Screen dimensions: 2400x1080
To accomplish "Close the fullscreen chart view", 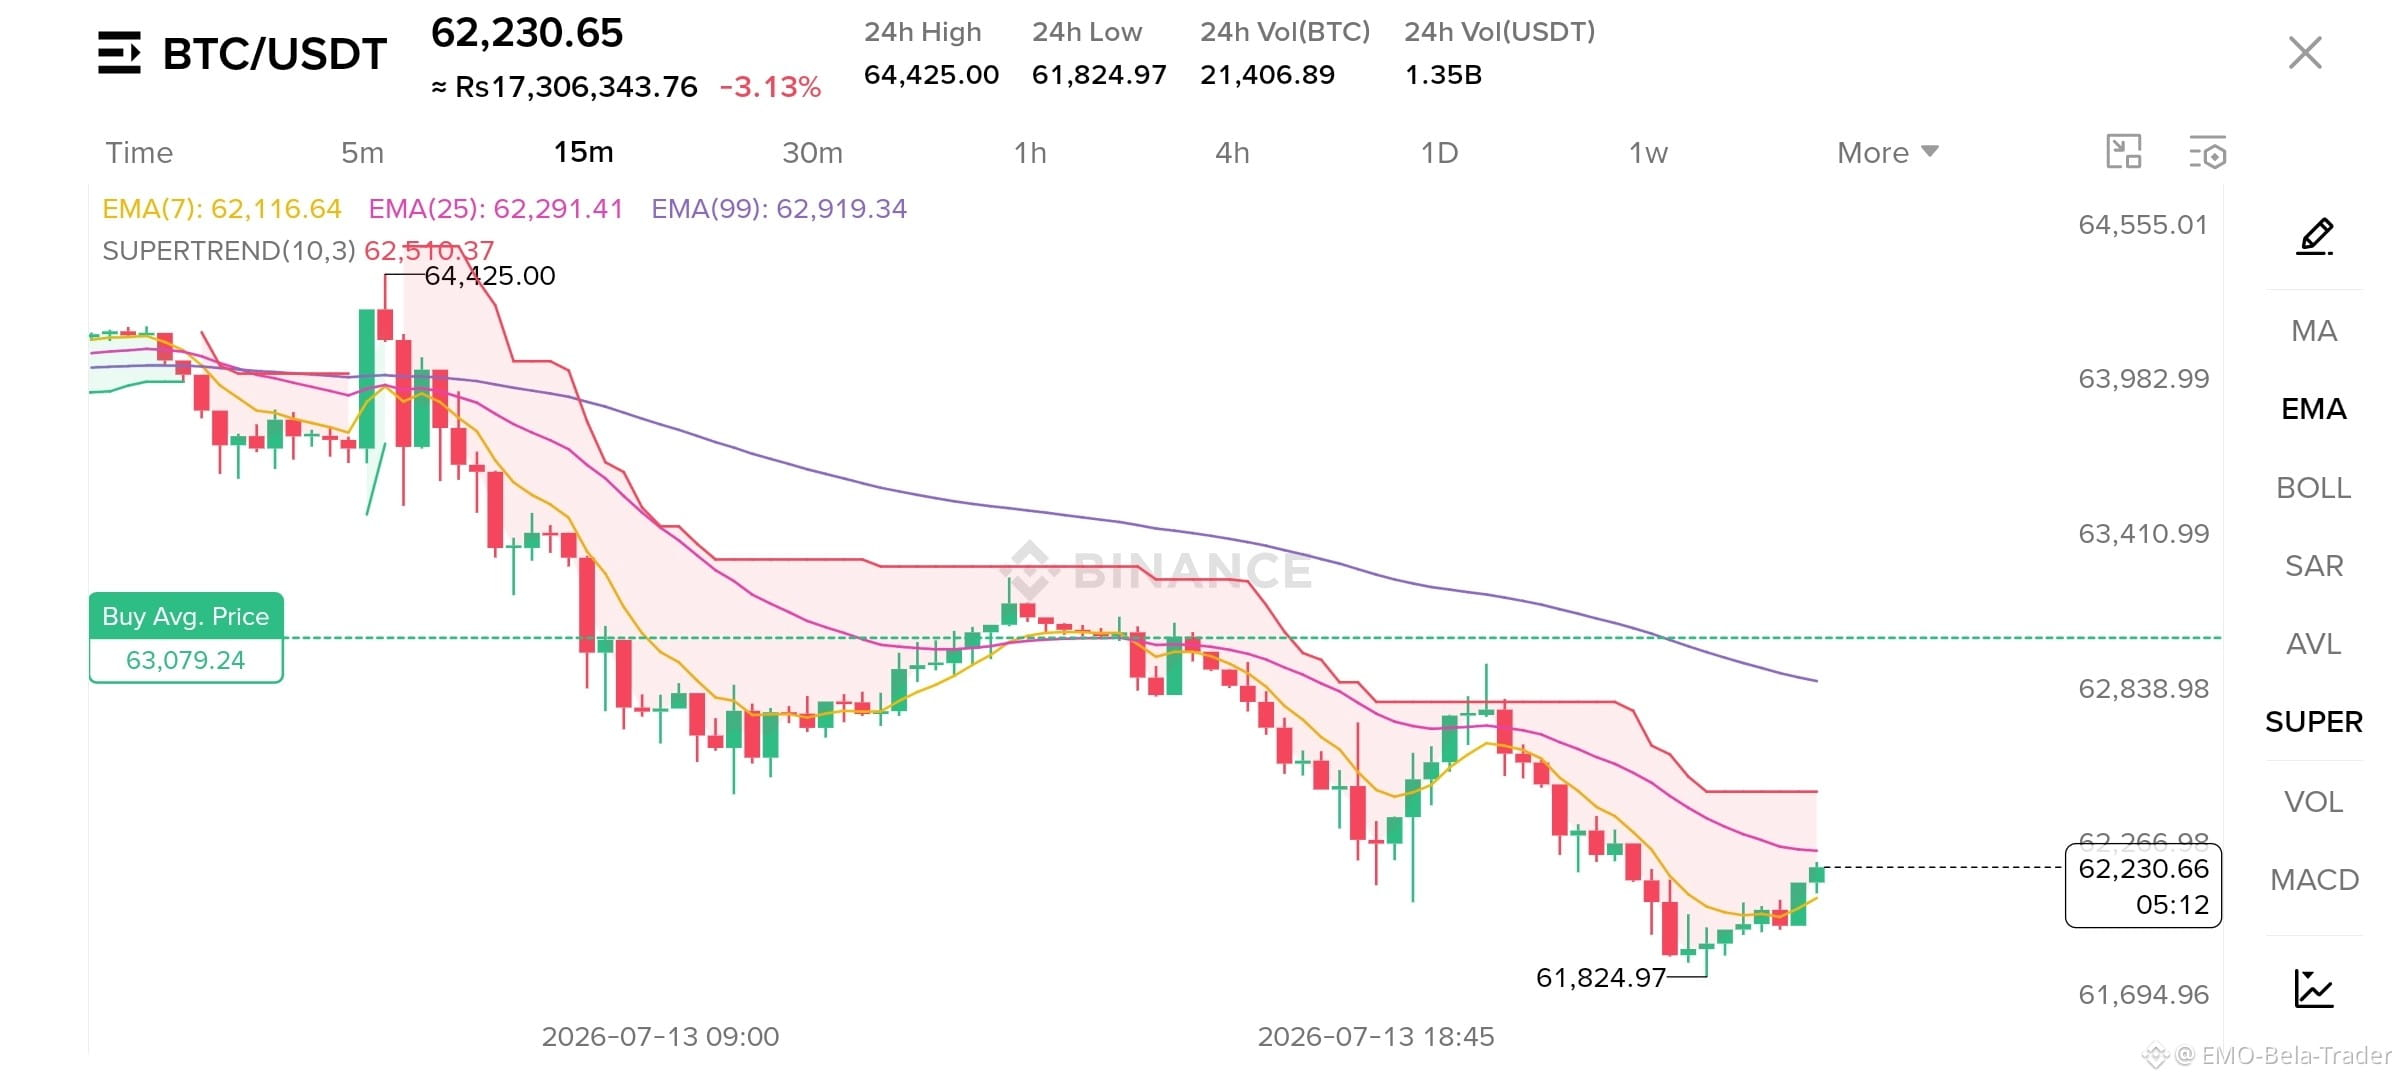I will point(2305,52).
